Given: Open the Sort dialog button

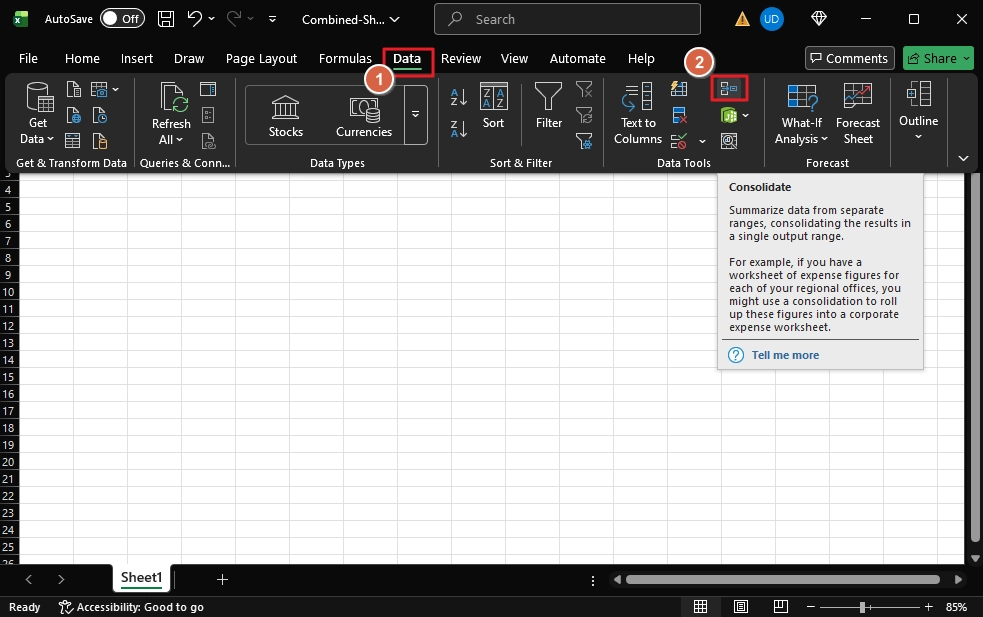Looking at the screenshot, I should (493, 107).
